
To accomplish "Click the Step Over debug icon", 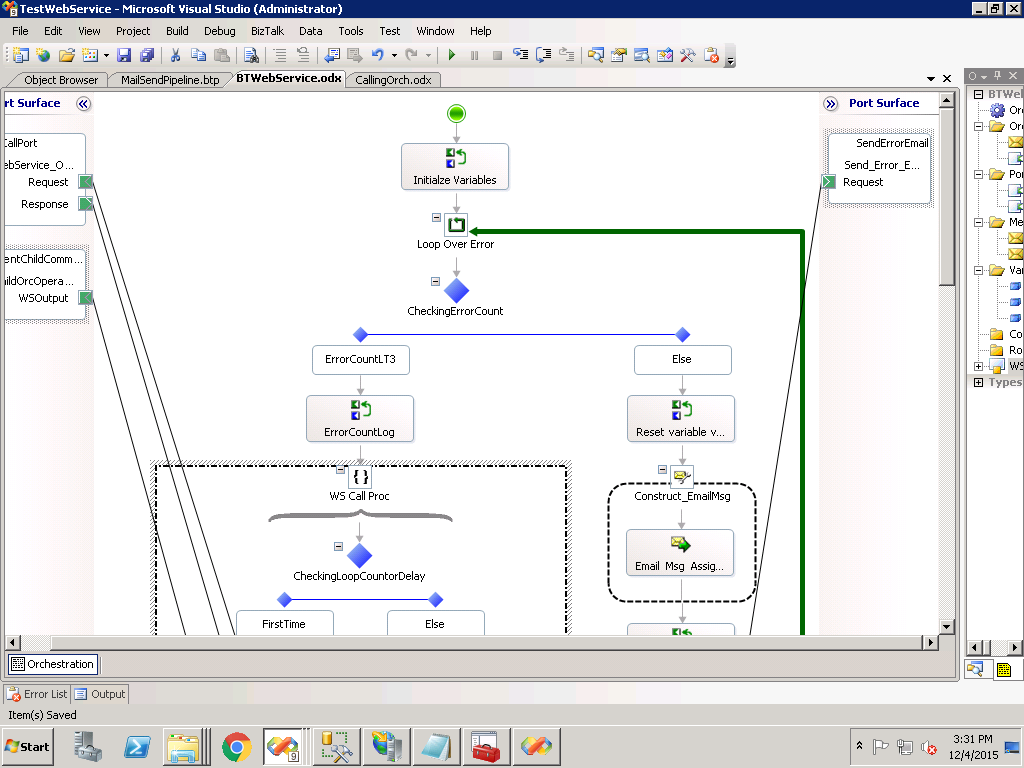I will pyautogui.click(x=543, y=56).
